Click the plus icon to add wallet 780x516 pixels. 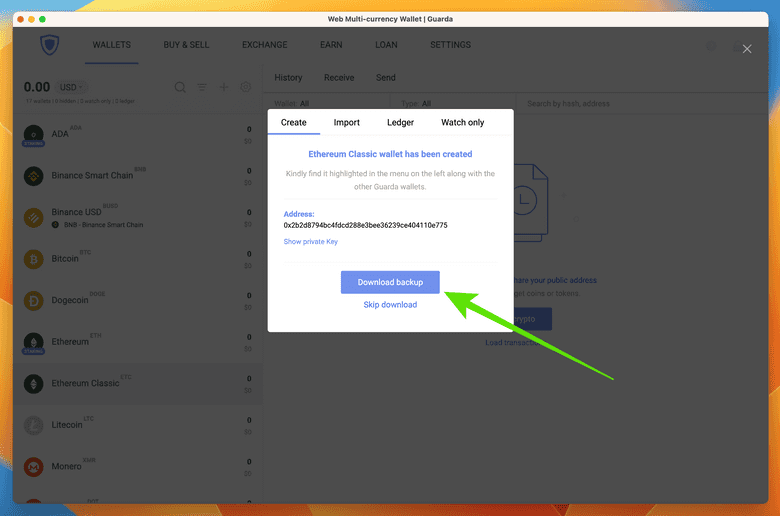point(225,88)
